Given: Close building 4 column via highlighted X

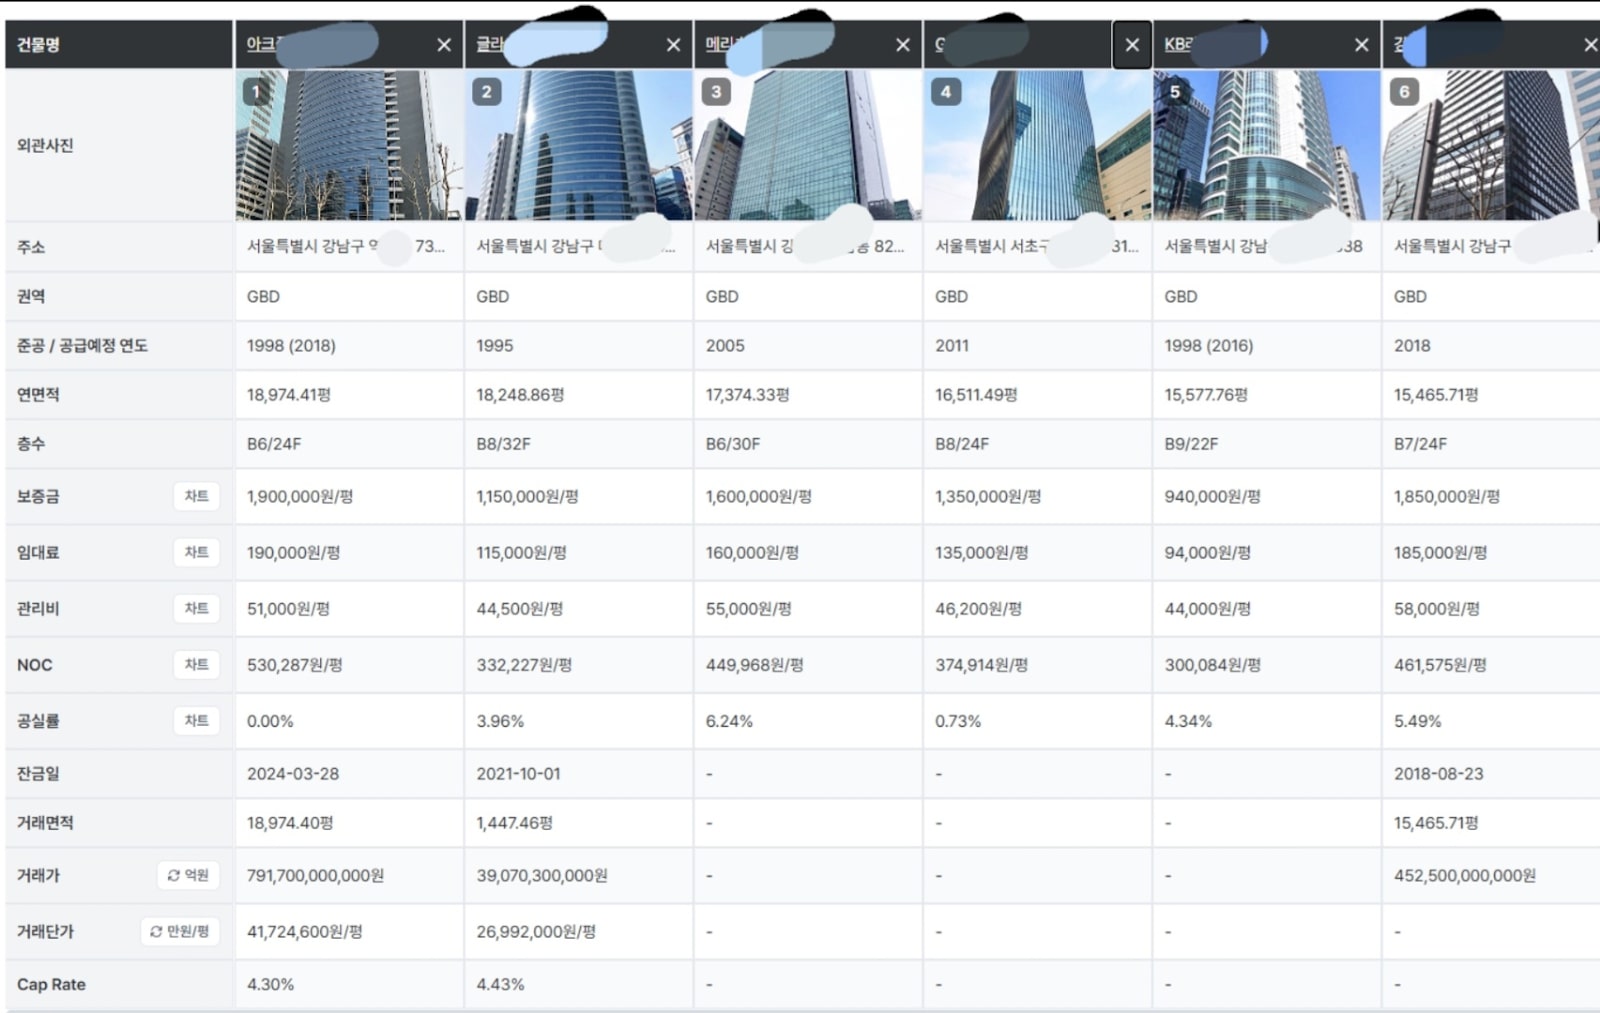Looking at the screenshot, I should (x=1132, y=45).
